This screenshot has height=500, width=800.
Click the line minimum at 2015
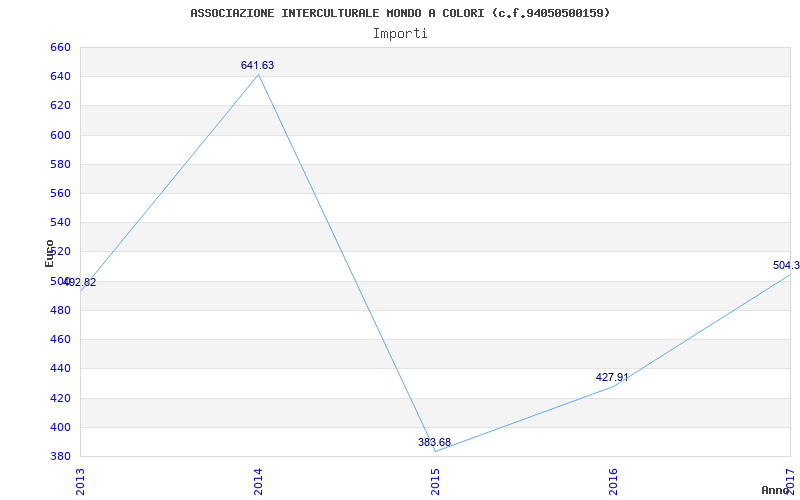pos(436,451)
